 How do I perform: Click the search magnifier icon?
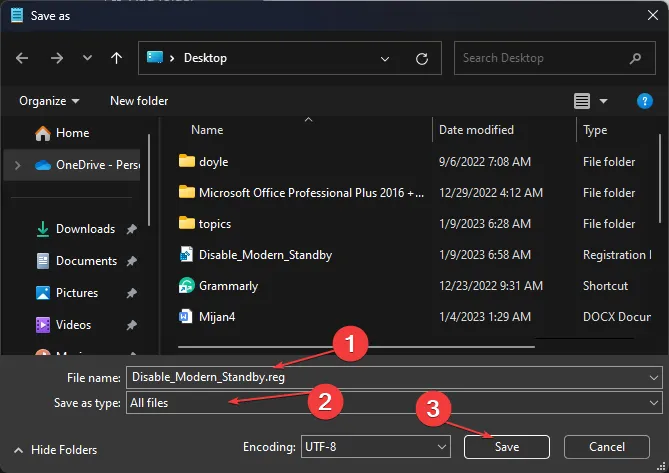pyautogui.click(x=635, y=58)
